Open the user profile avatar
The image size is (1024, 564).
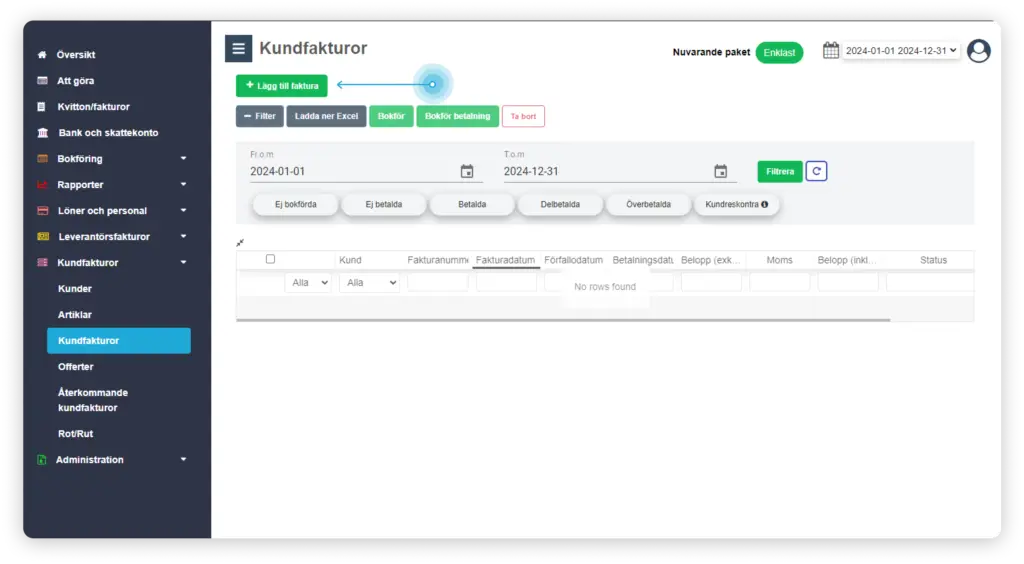[x=978, y=51]
